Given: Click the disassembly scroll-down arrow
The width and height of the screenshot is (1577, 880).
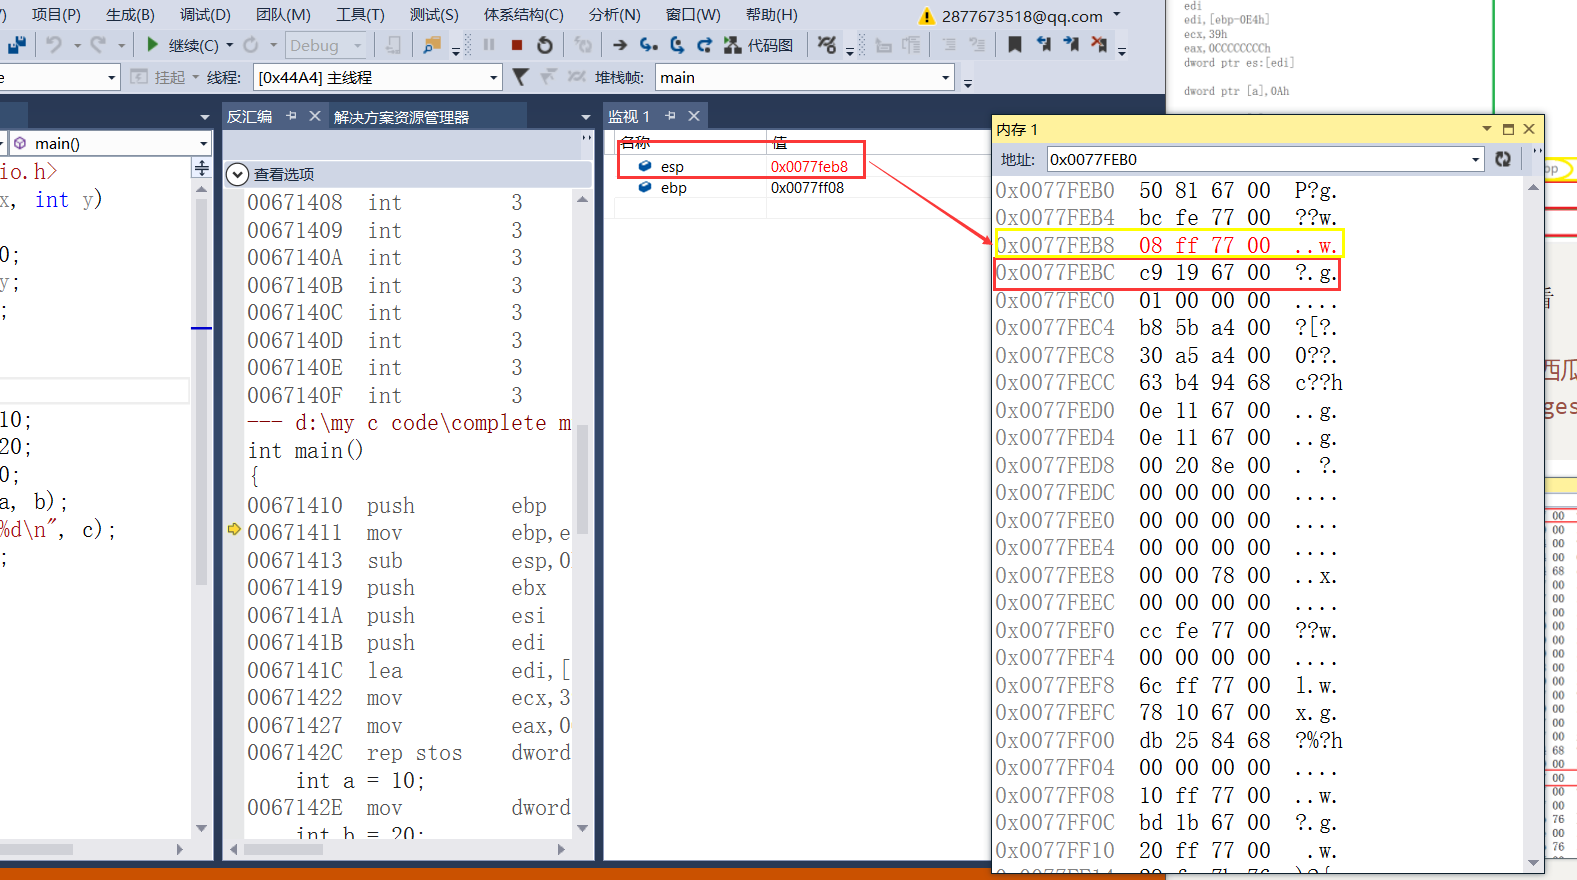Looking at the screenshot, I should click(x=583, y=828).
